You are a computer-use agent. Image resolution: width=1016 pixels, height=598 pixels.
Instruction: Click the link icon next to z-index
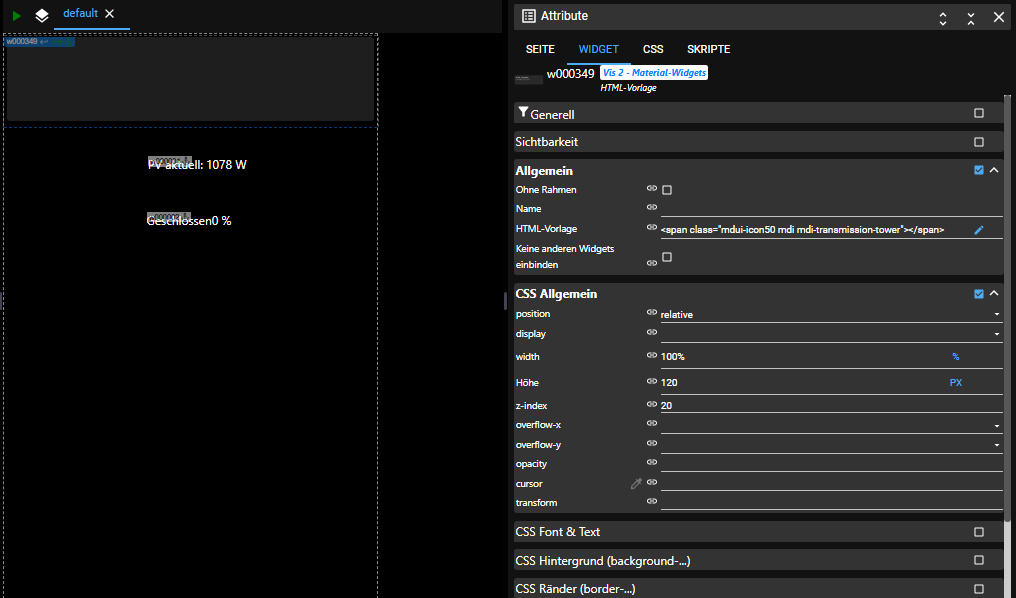point(652,404)
